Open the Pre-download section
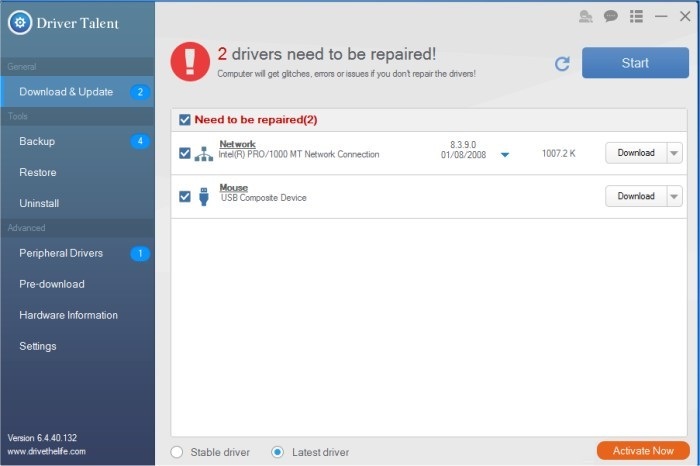 pos(77,284)
